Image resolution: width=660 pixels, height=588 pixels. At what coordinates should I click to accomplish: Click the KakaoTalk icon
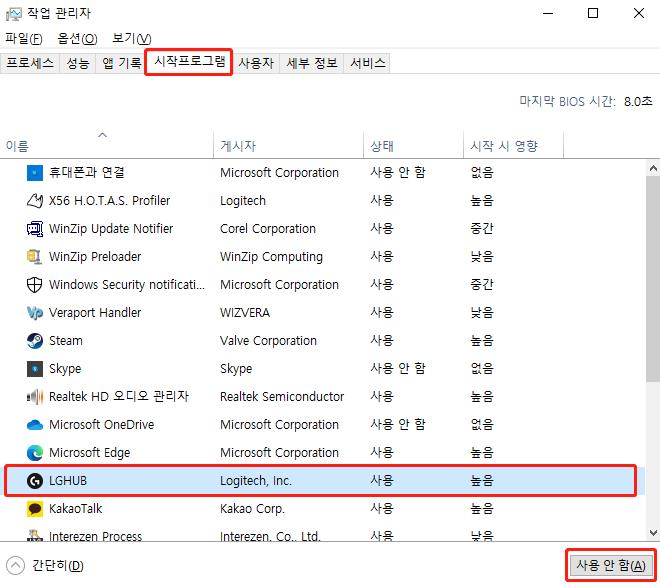click(35, 509)
